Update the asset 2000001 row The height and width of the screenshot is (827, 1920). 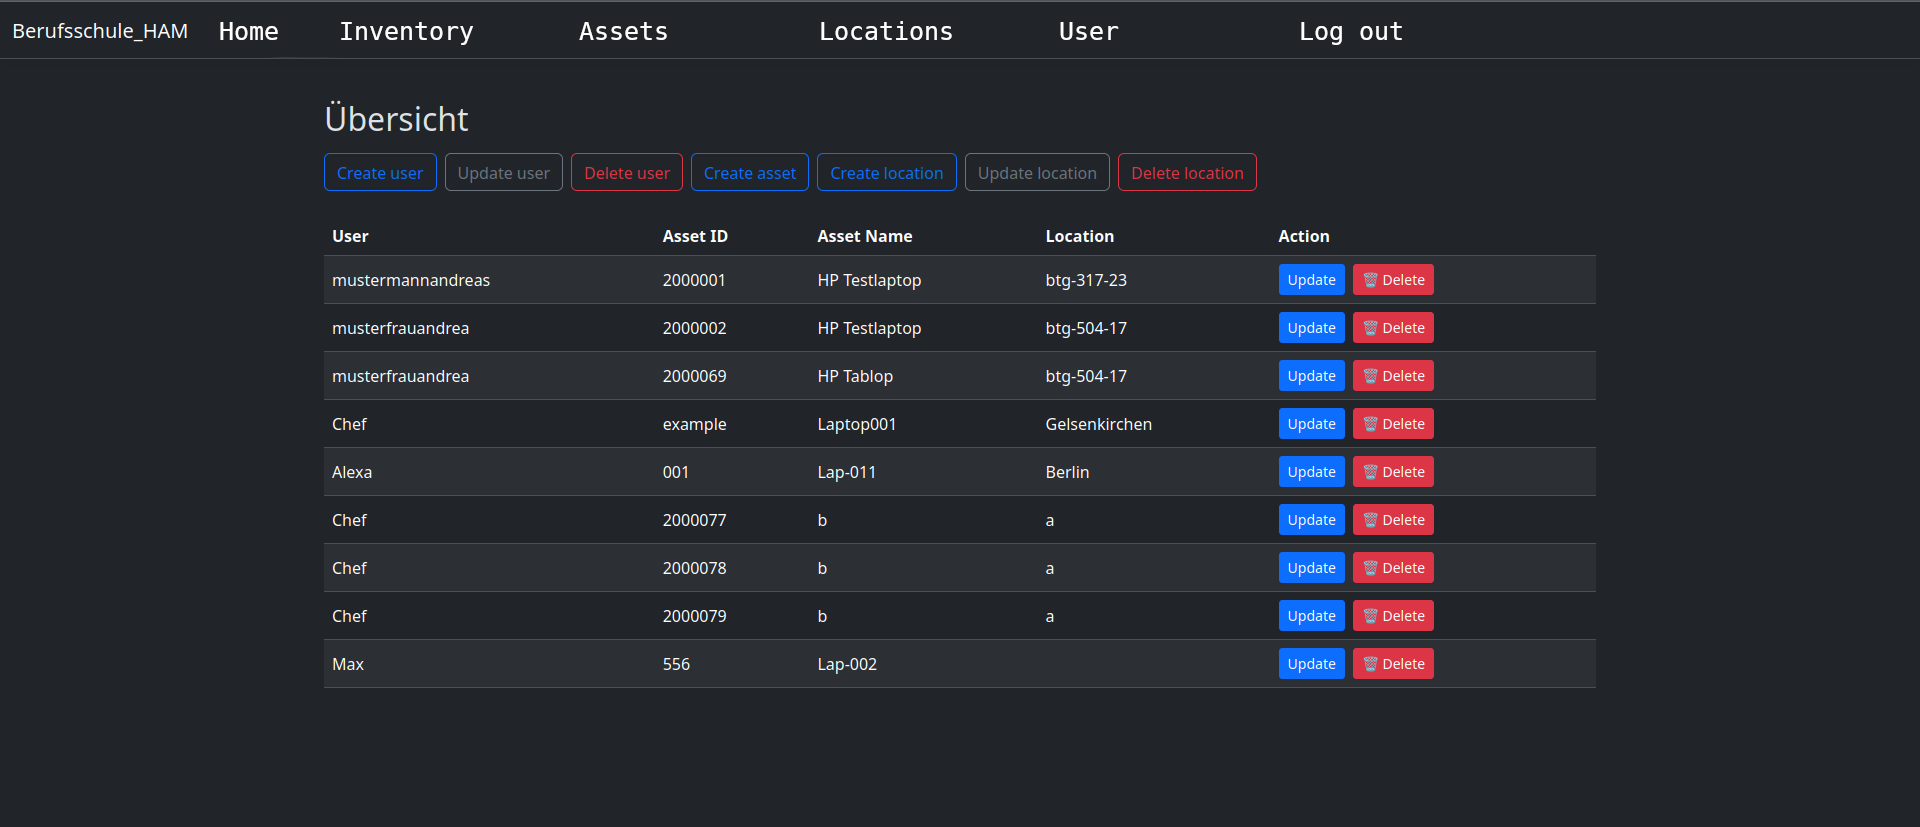tap(1311, 280)
